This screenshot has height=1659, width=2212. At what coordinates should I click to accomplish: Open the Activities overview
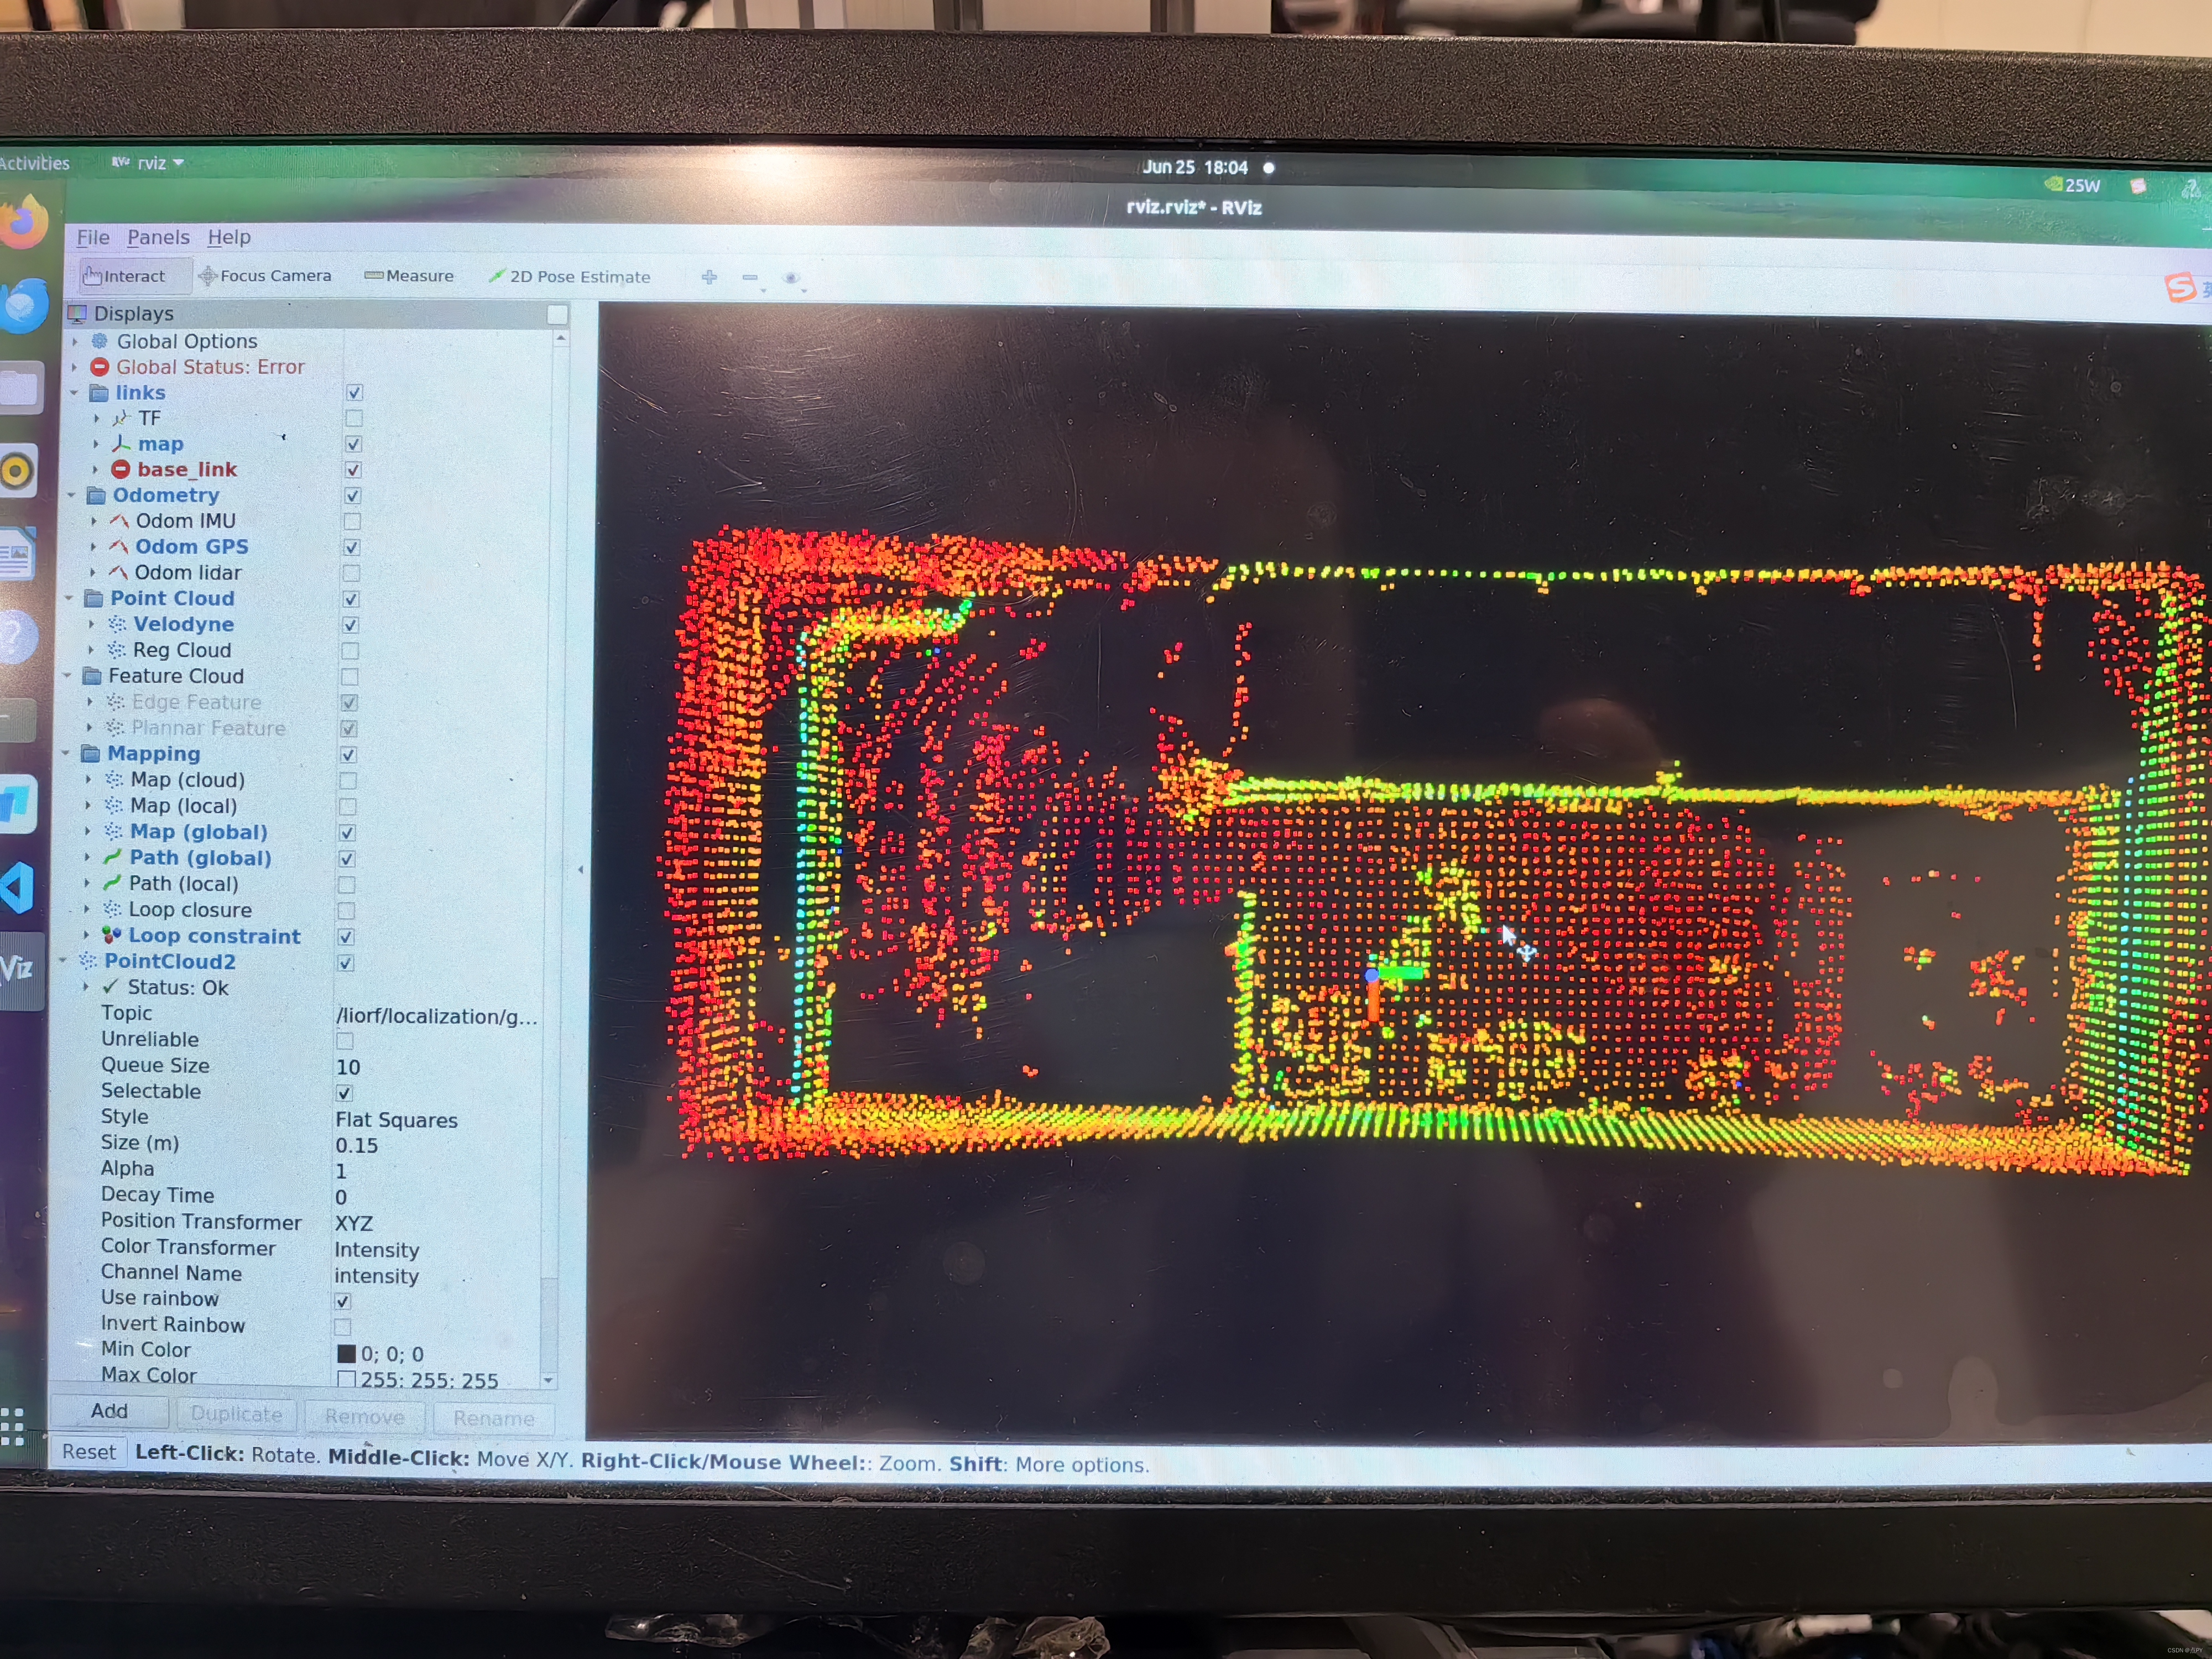coord(34,163)
